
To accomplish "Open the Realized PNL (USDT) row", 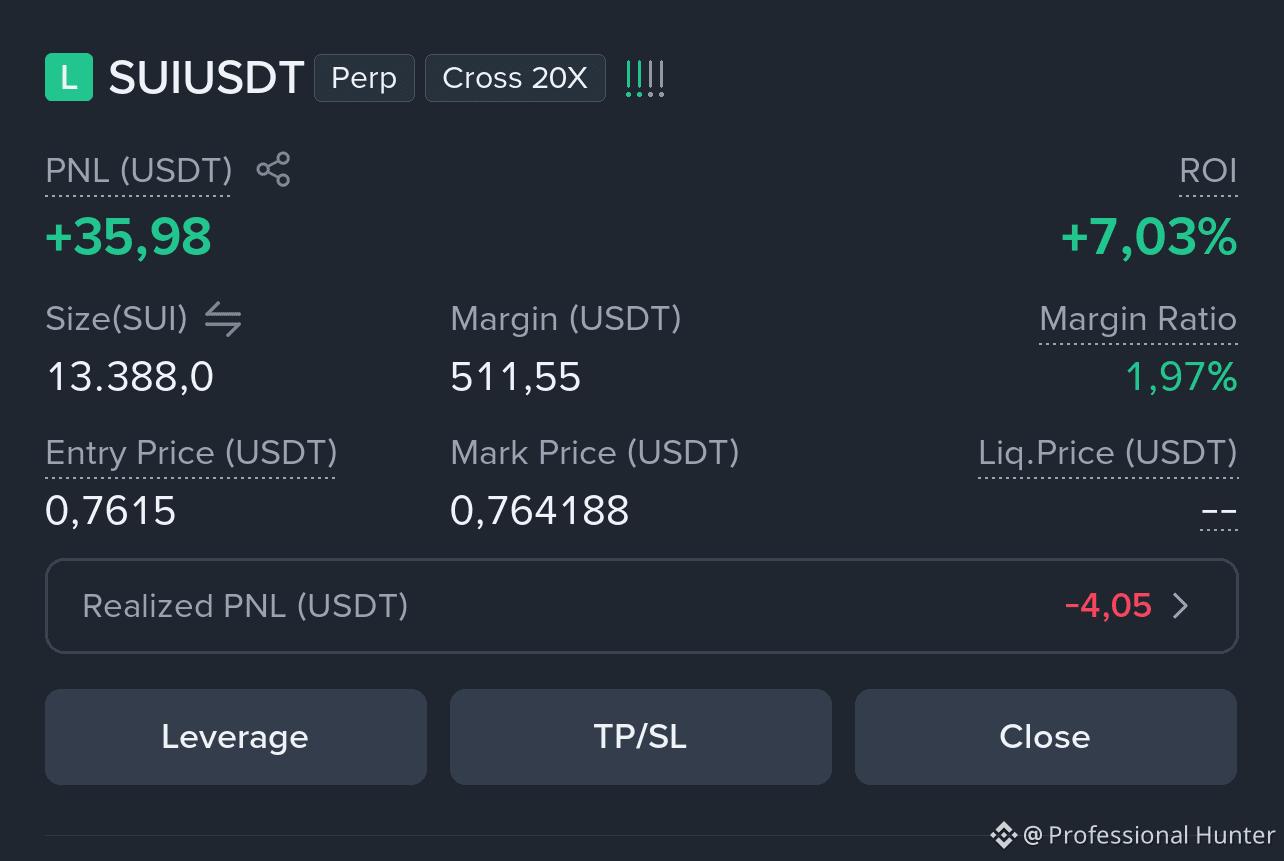I will pyautogui.click(x=642, y=606).
